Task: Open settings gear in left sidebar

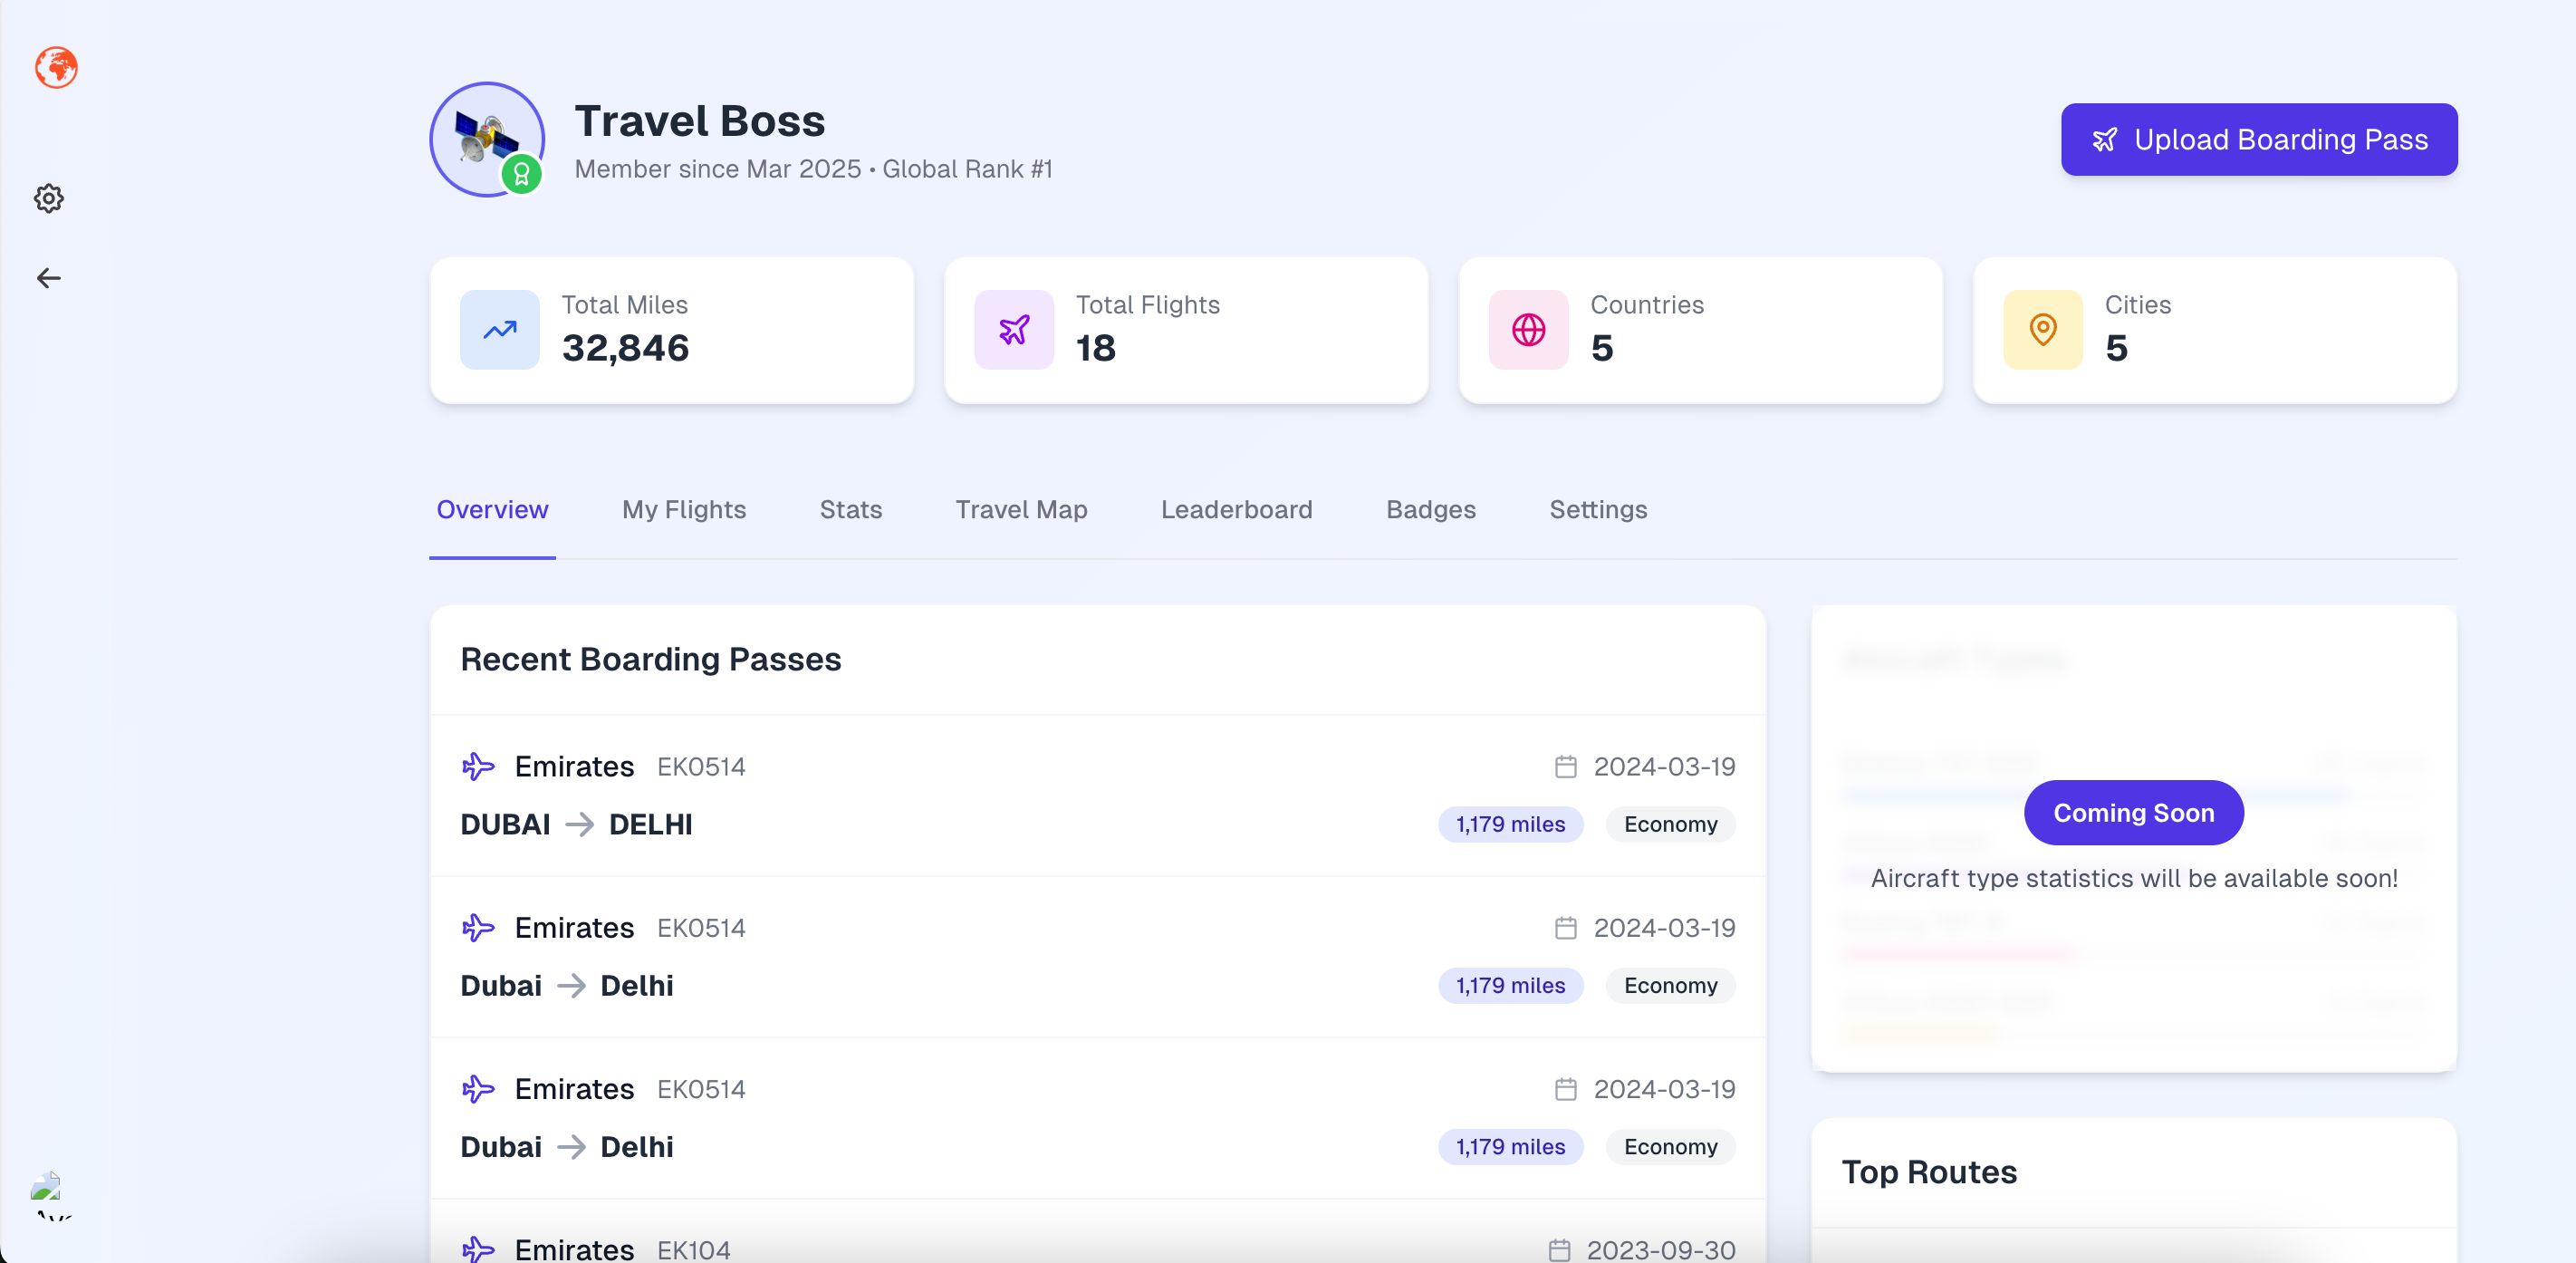Action: (49, 198)
